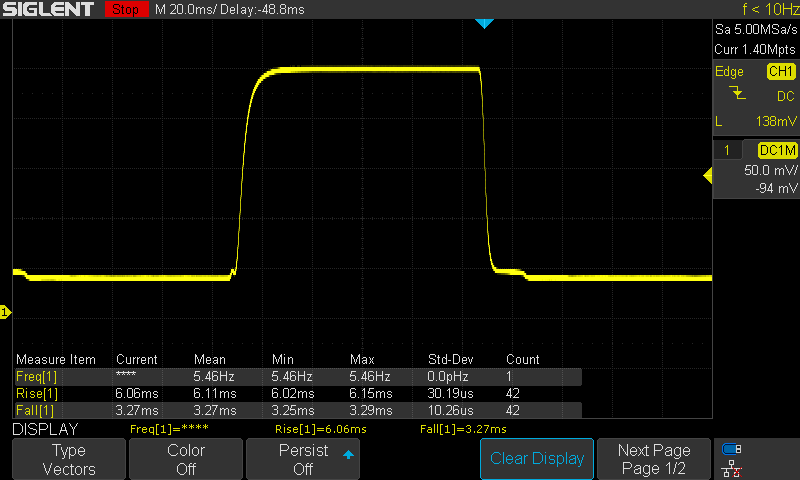Viewport: 800px width, 480px height.
Task: Open the Type Vectors display option
Action: coord(69,459)
